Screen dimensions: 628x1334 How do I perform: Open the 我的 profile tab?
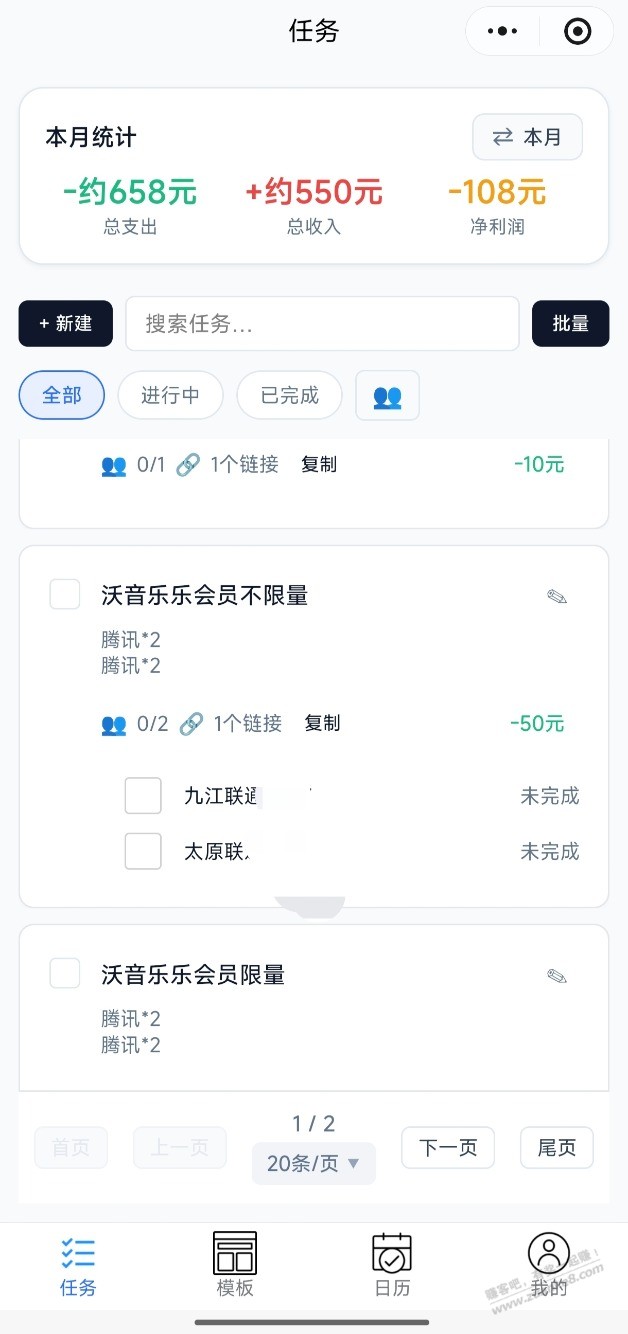tap(549, 1265)
